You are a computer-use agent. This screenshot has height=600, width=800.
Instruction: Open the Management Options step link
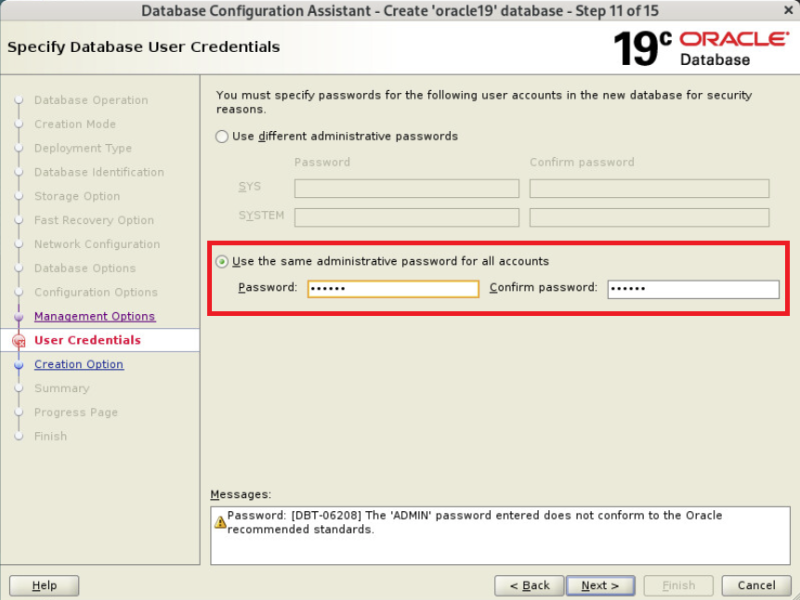click(x=94, y=316)
